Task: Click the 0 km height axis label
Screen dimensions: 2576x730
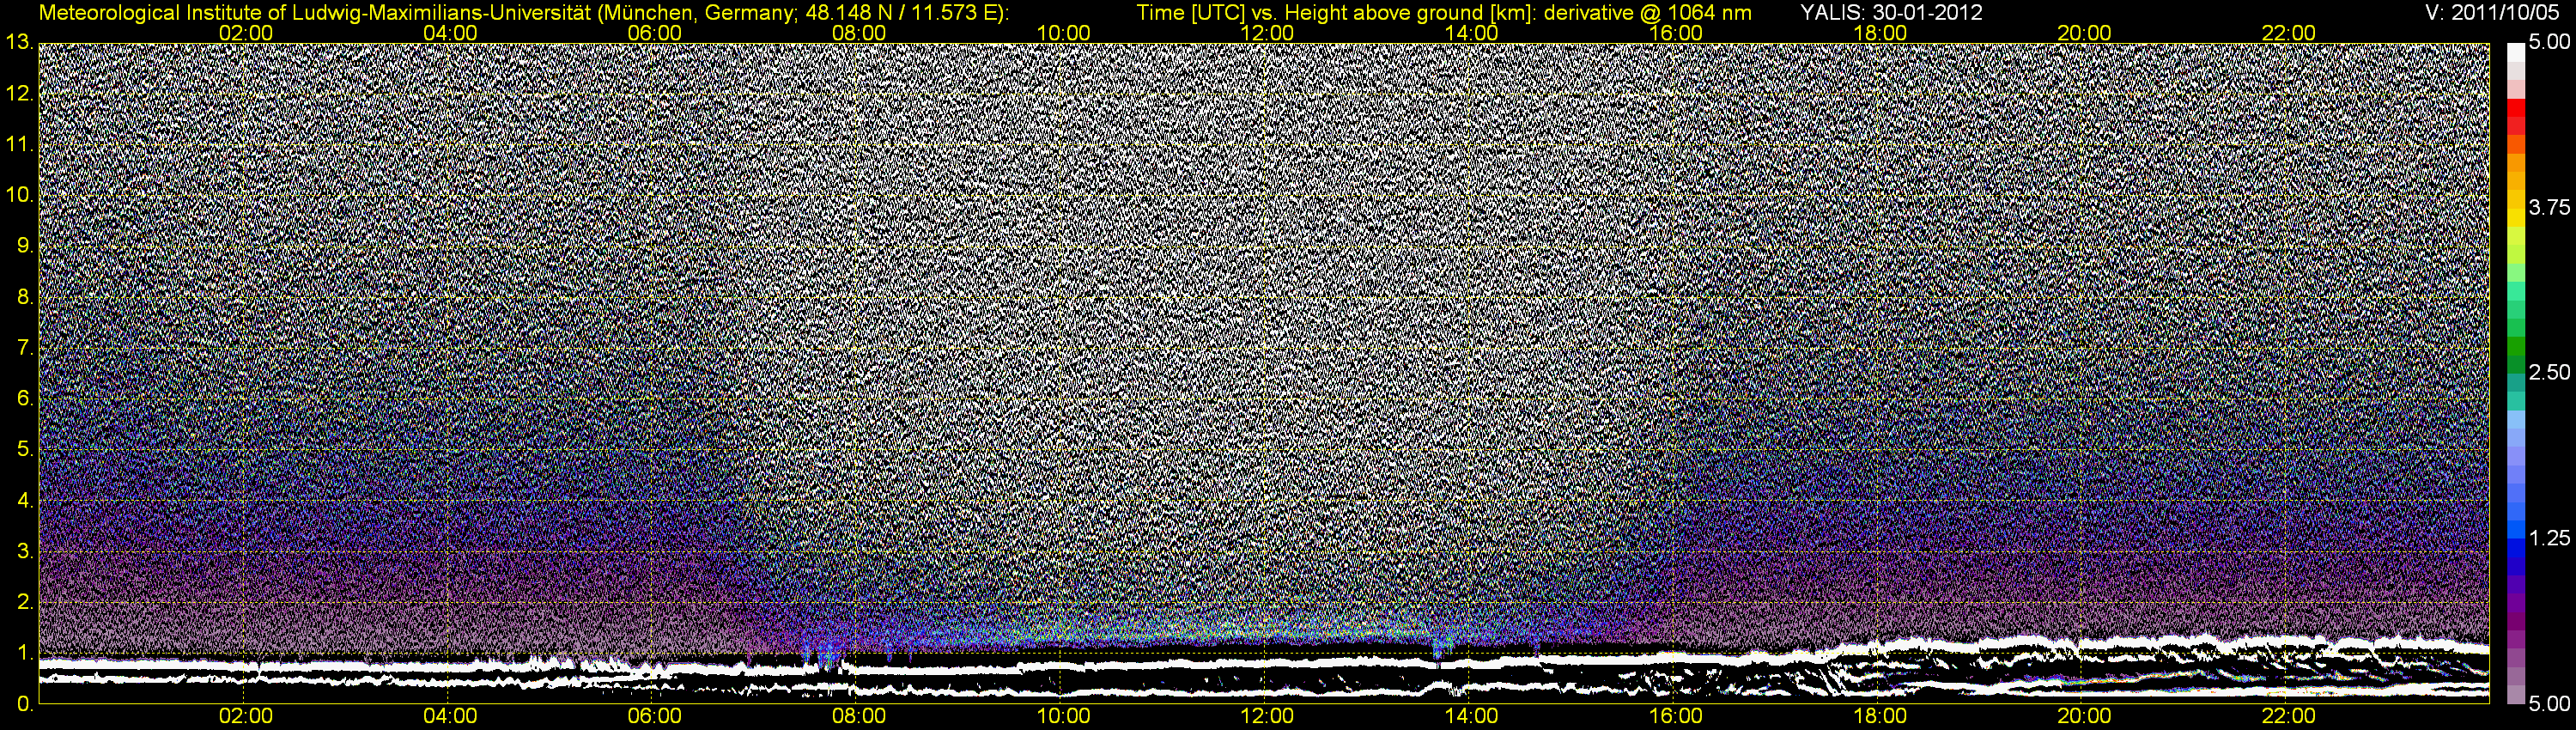Action: click(x=25, y=704)
